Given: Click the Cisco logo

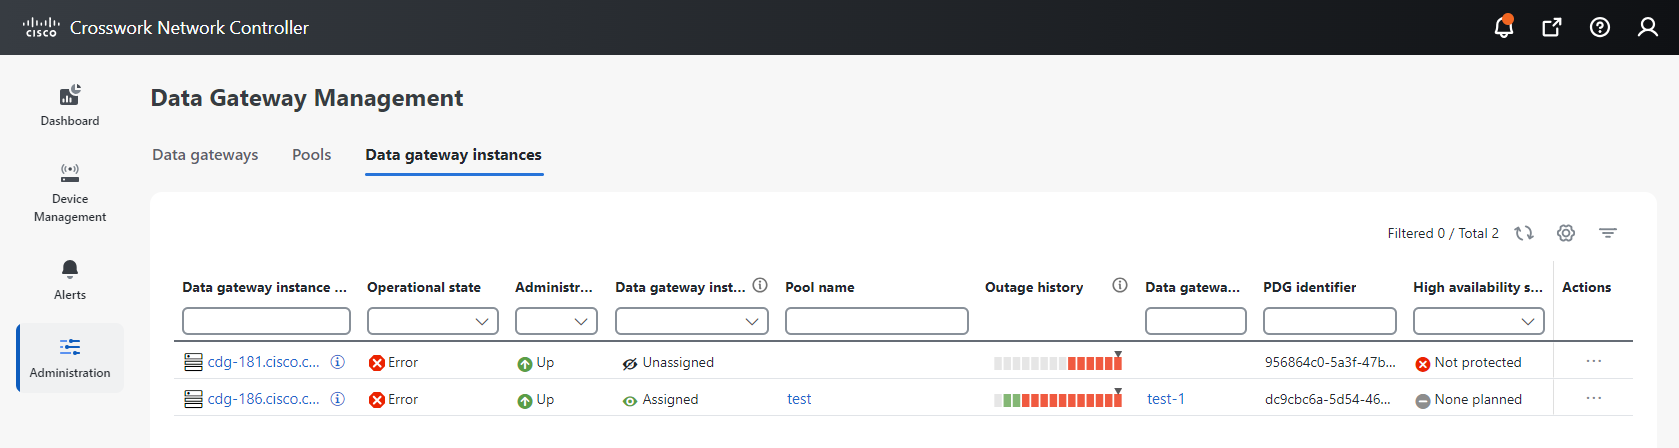Looking at the screenshot, I should tap(41, 27).
